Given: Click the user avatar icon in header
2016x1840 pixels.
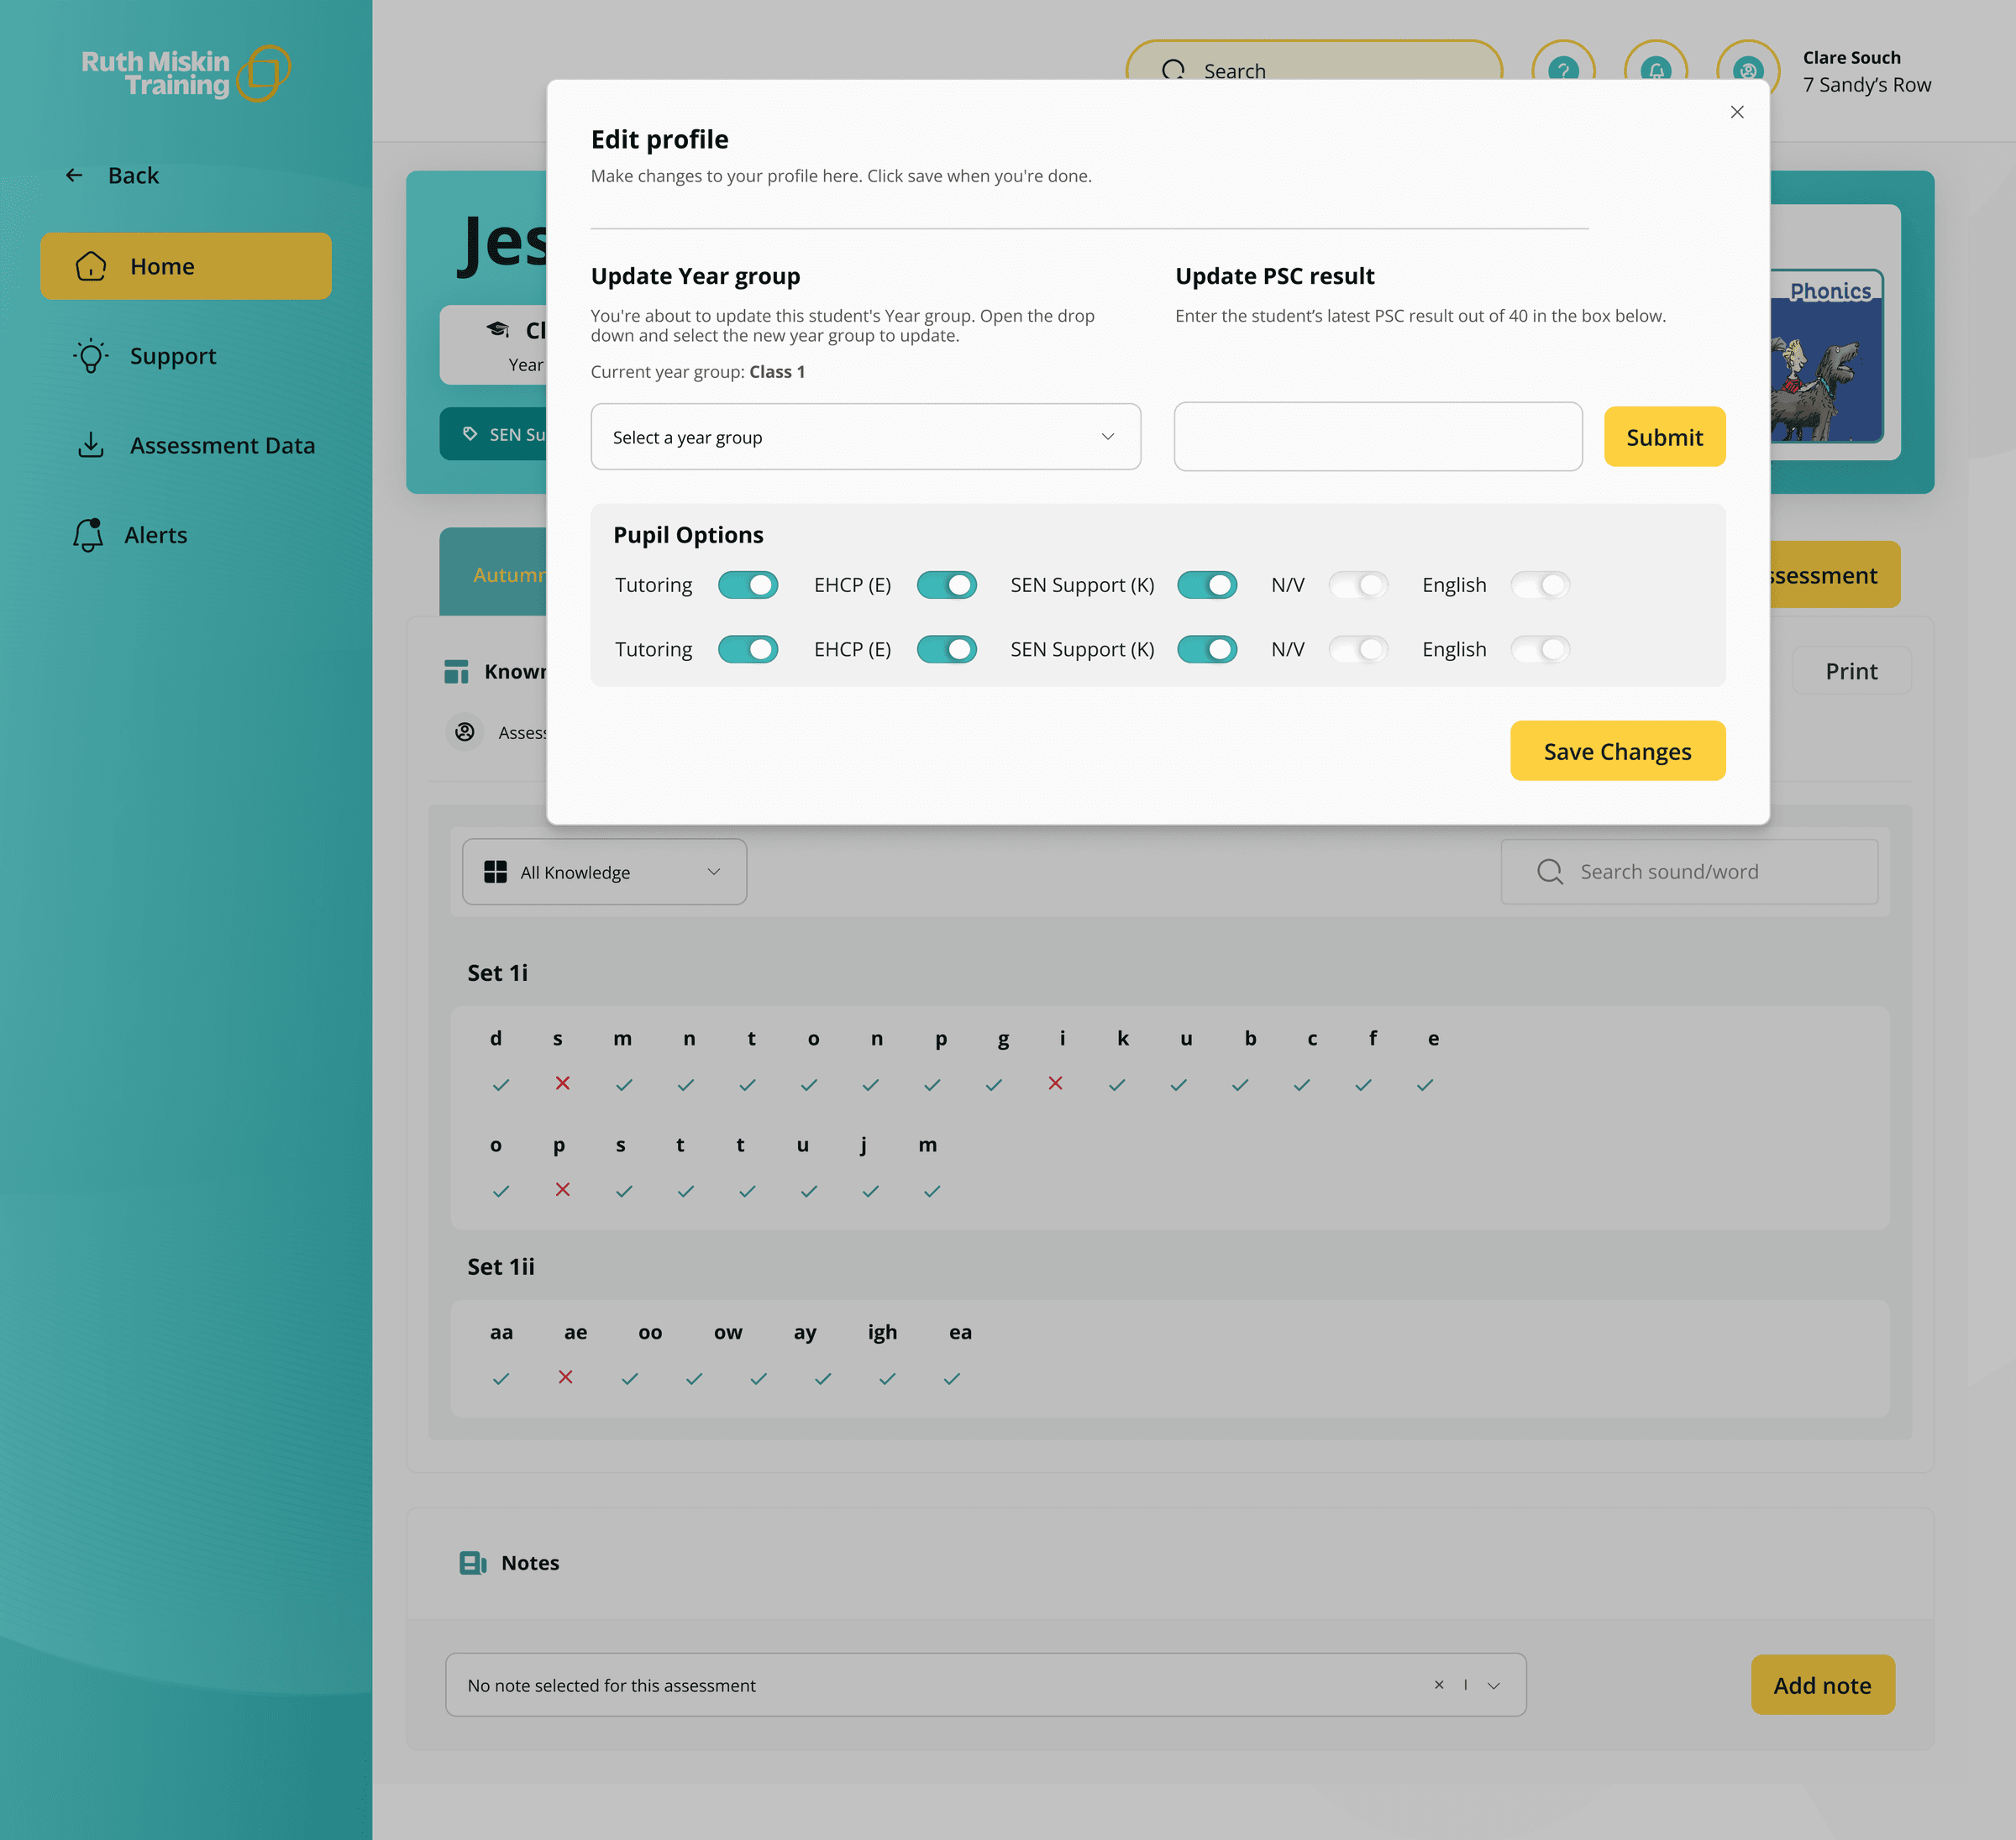Looking at the screenshot, I should (x=1748, y=71).
